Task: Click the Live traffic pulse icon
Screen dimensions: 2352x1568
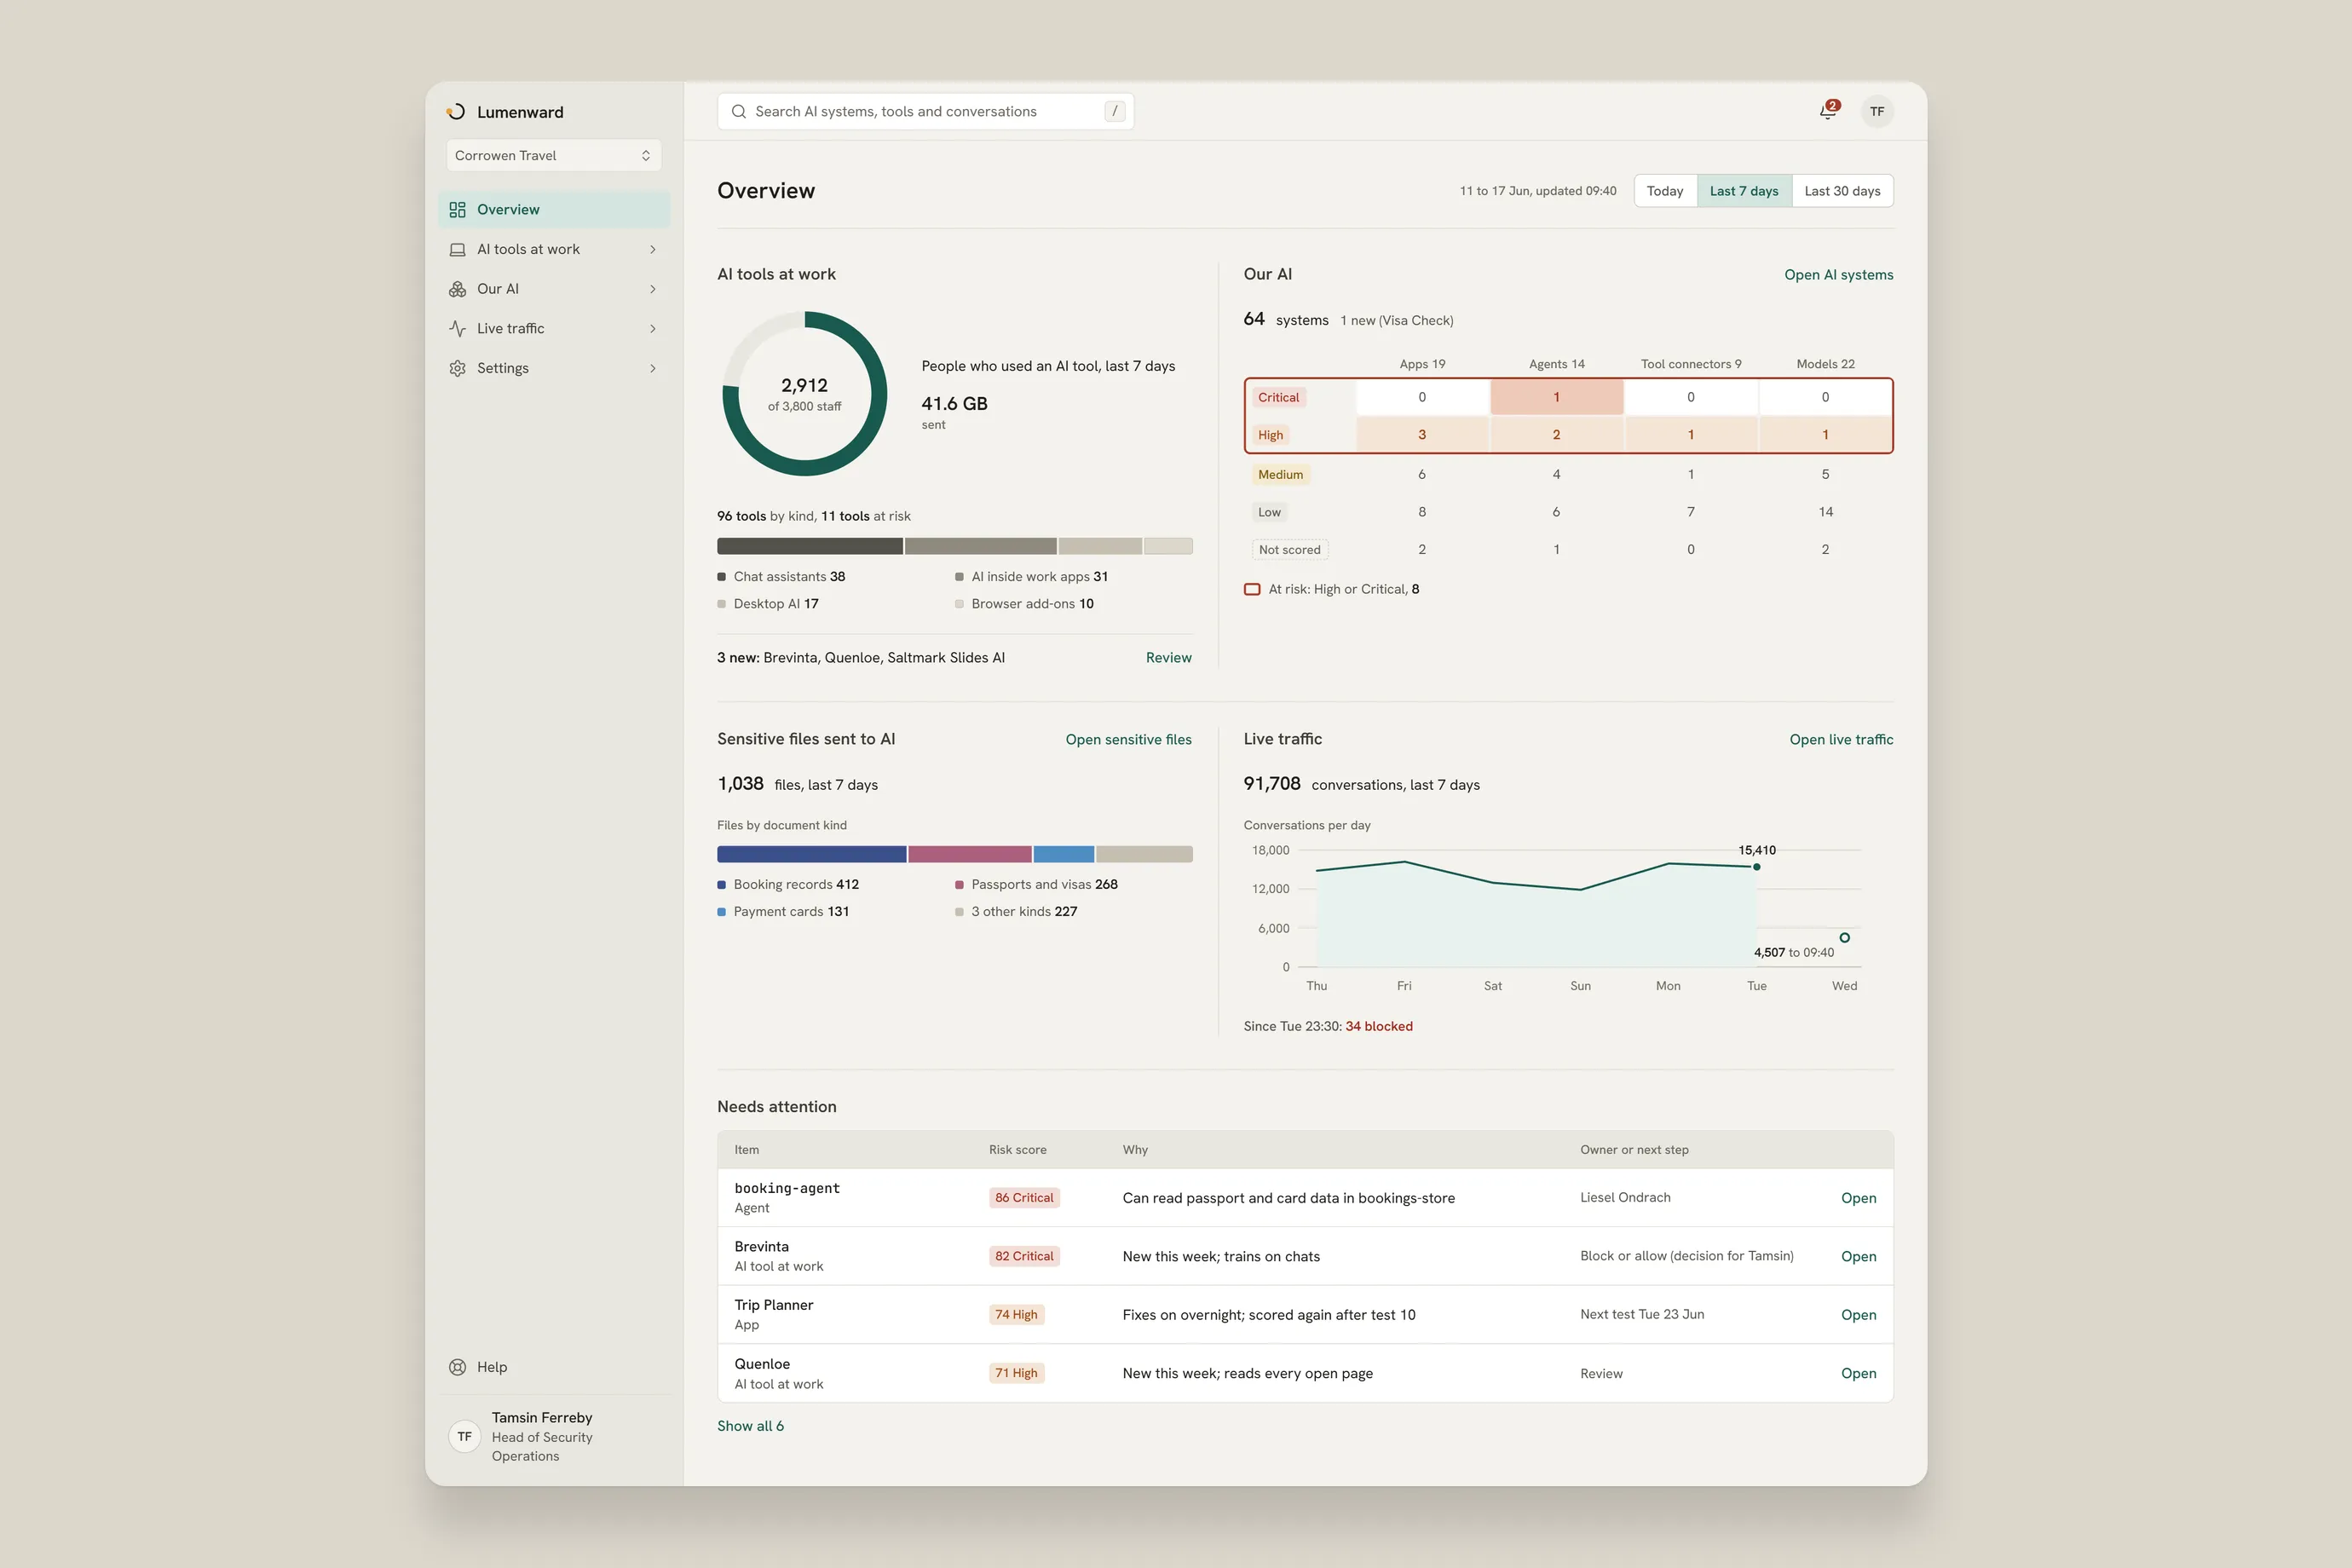Action: (x=457, y=328)
